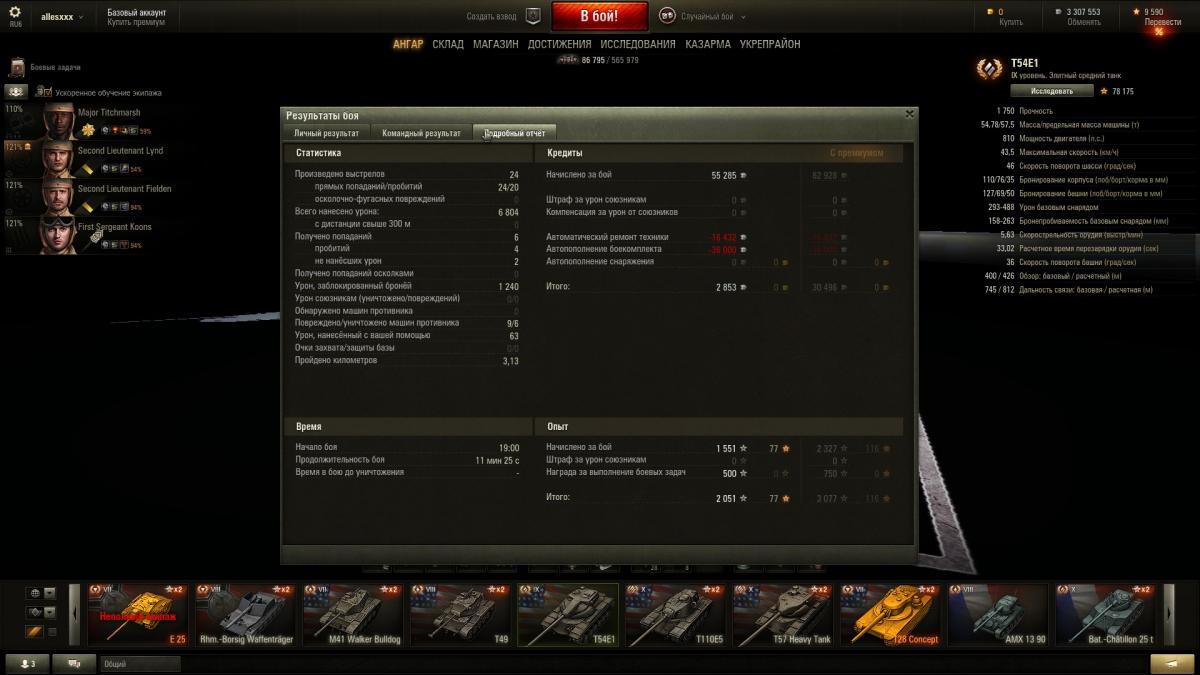Click Исследовать button for T54E1
The image size is (1200, 675).
(x=1051, y=91)
